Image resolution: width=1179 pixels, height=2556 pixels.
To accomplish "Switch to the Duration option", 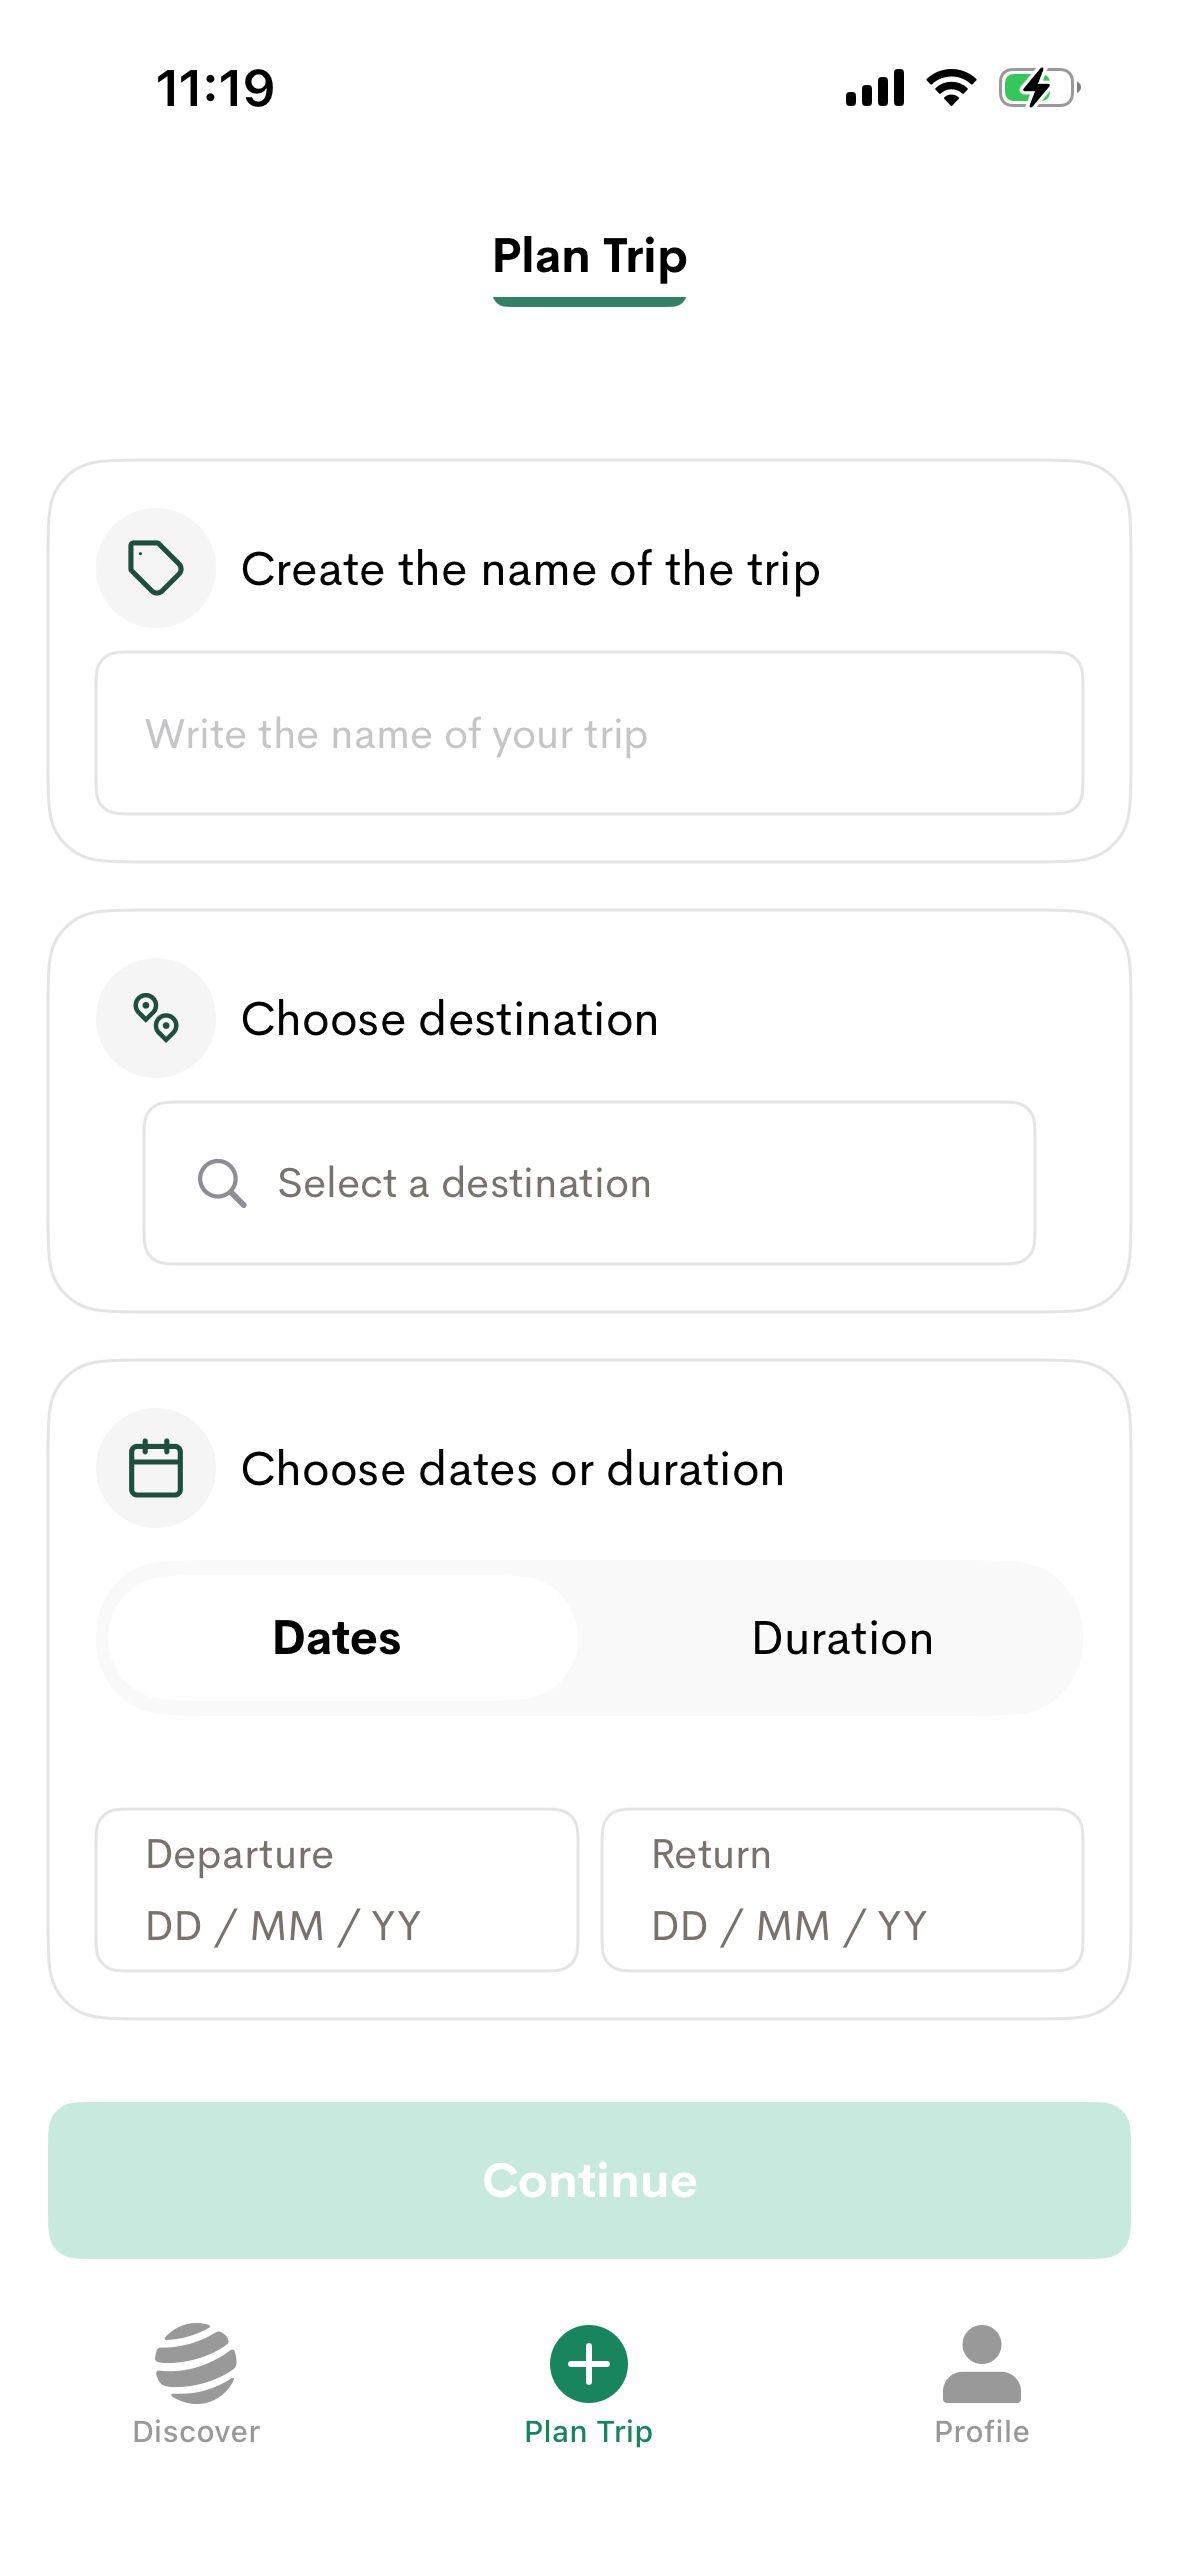I will [842, 1638].
